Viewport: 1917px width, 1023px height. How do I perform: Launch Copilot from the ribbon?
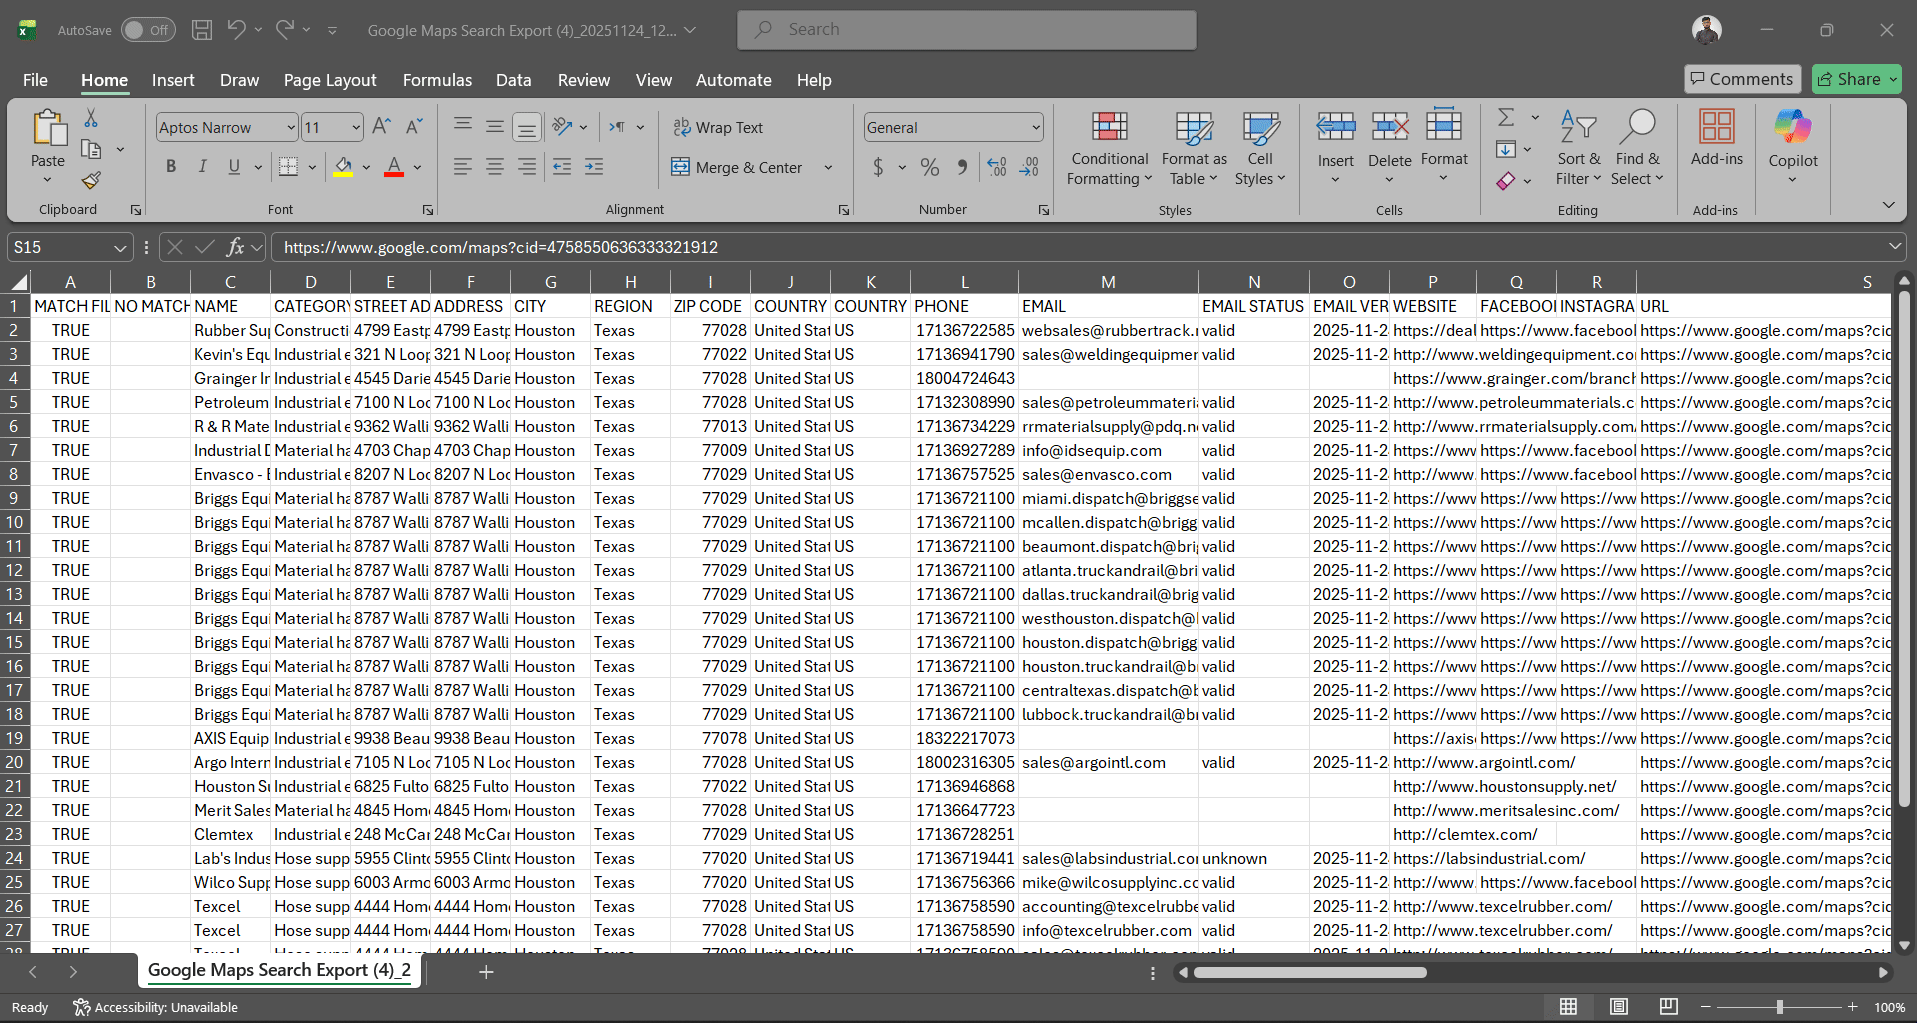click(x=1791, y=148)
